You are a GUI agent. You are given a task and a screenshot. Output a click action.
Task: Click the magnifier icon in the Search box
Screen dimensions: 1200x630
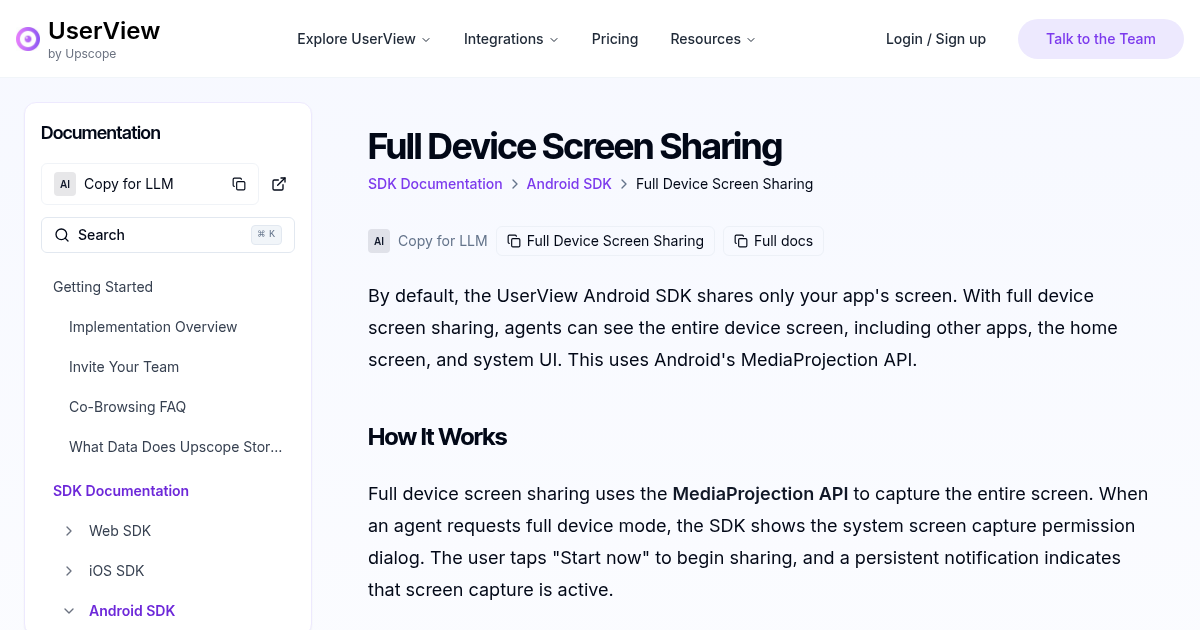[62, 235]
